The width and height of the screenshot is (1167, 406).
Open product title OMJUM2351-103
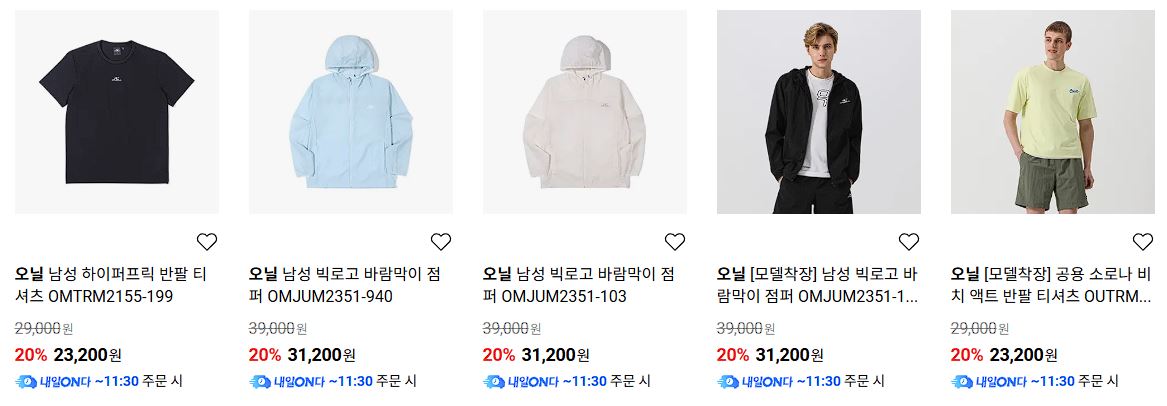(579, 286)
